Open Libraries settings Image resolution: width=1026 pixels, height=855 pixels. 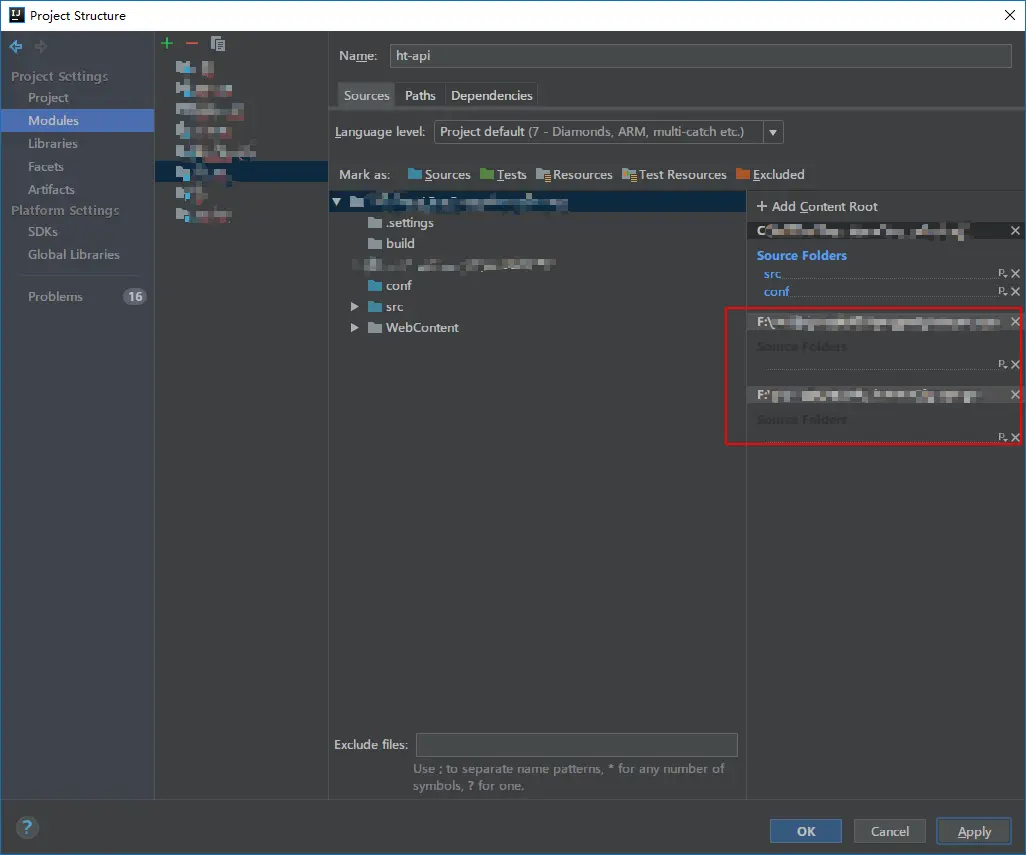[52, 143]
